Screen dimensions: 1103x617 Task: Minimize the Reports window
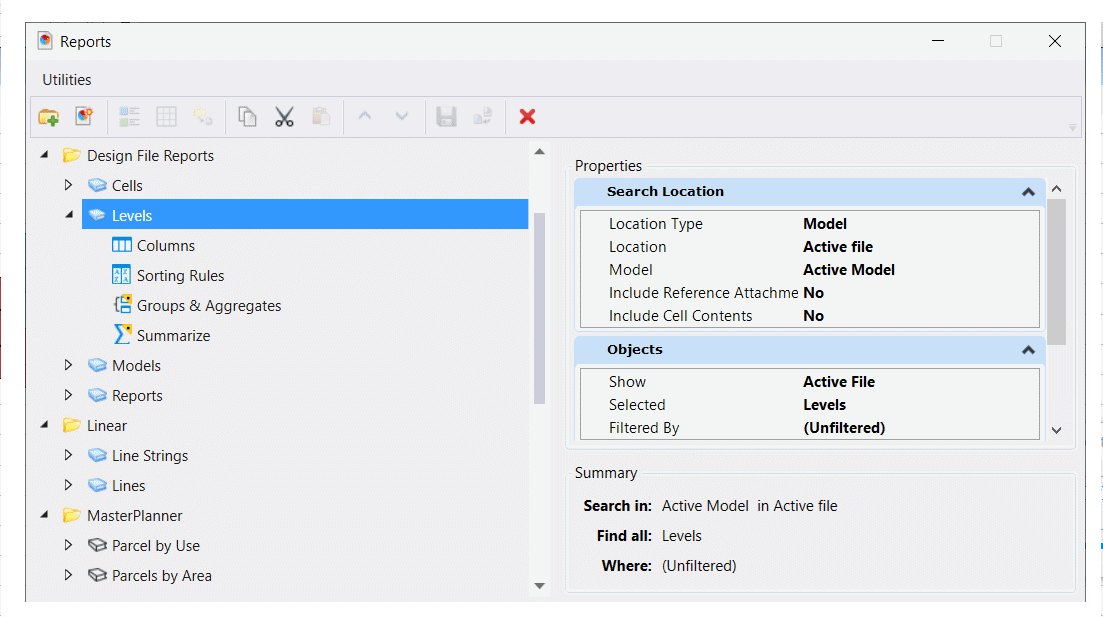[938, 41]
